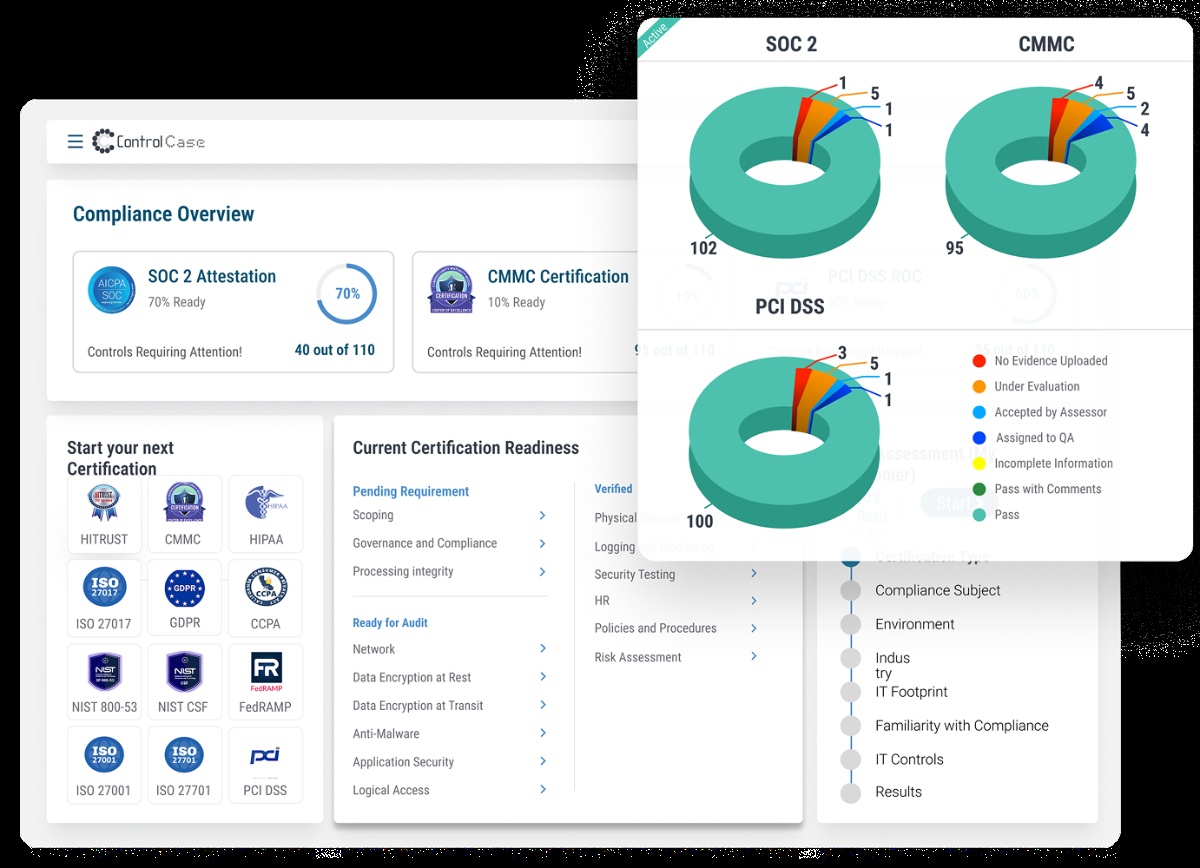Image resolution: width=1200 pixels, height=868 pixels.
Task: Select the CMMC icon under Start your next Certification
Action: 184,502
